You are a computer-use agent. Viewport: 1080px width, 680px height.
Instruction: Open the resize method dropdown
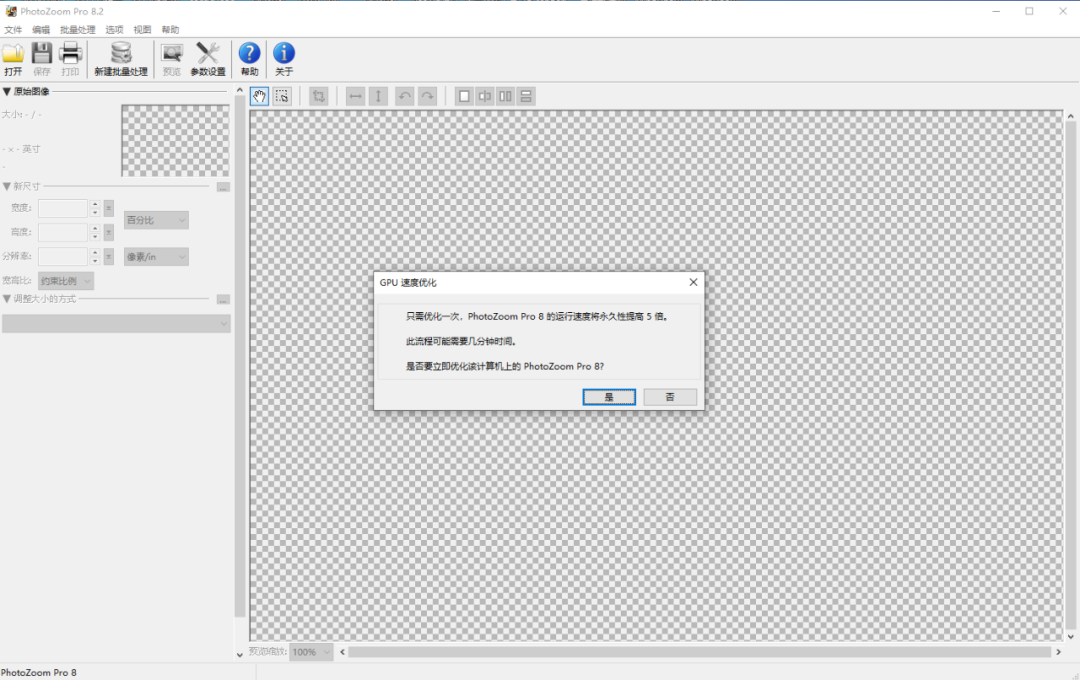tap(116, 324)
